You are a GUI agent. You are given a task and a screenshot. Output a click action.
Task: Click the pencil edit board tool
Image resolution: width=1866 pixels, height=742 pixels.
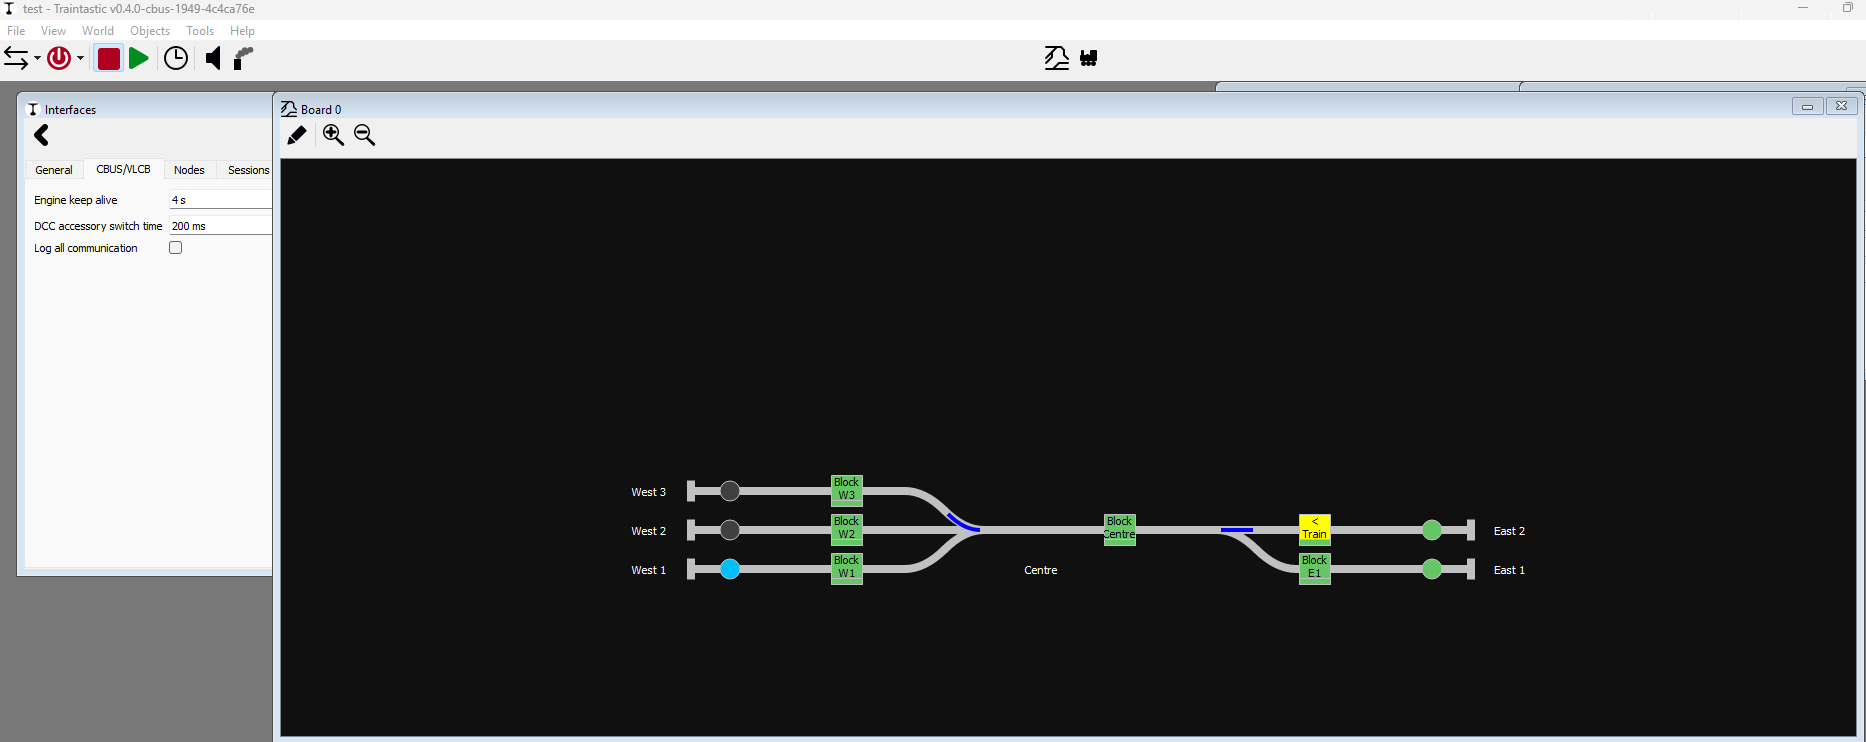pos(297,136)
